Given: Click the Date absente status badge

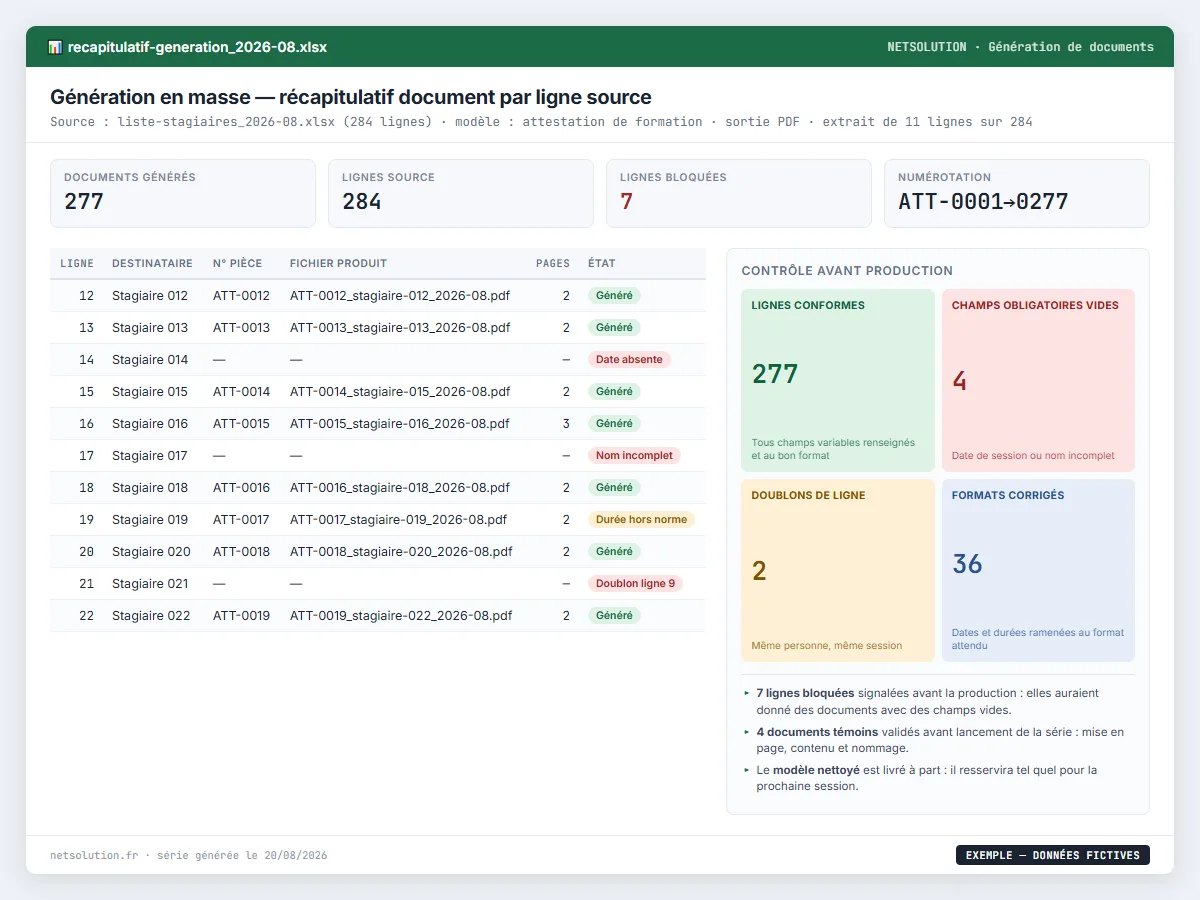Looking at the screenshot, I should point(629,360).
